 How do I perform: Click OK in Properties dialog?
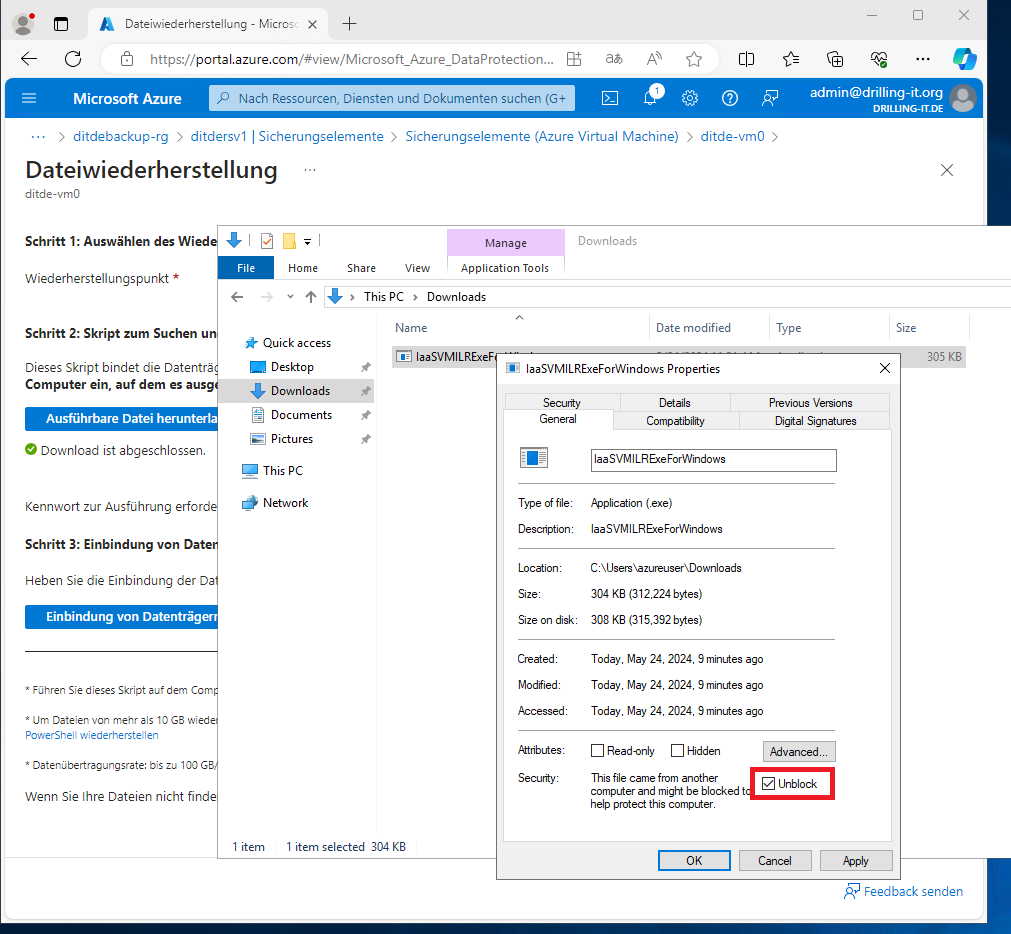pyautogui.click(x=694, y=861)
